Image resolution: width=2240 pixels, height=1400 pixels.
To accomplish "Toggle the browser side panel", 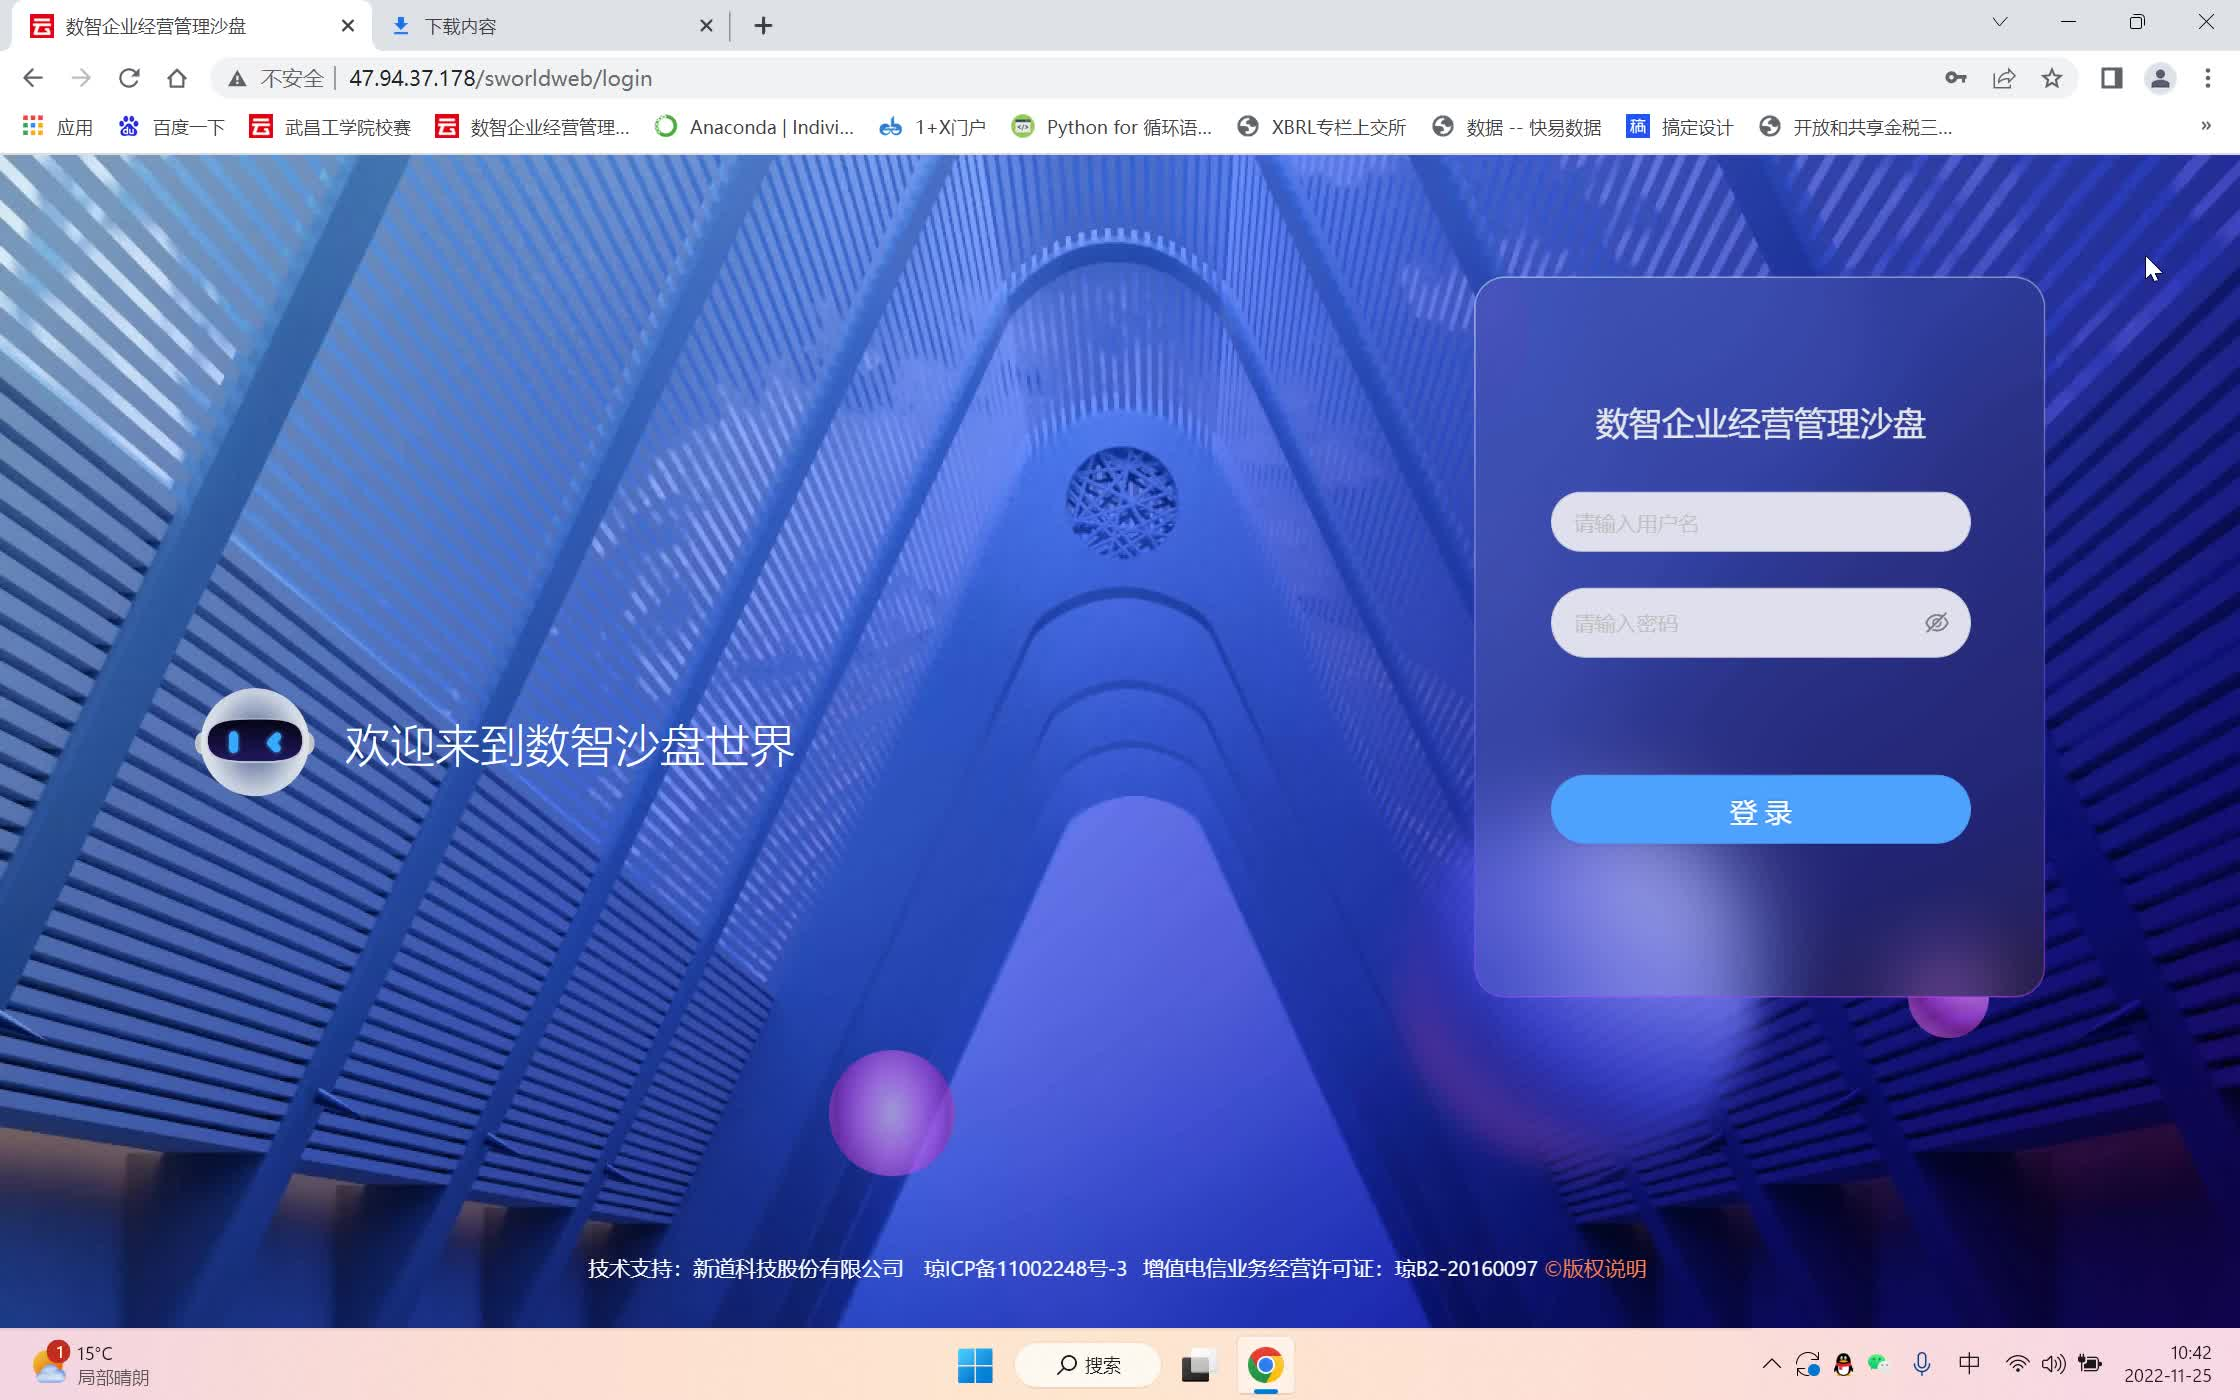I will (2111, 78).
